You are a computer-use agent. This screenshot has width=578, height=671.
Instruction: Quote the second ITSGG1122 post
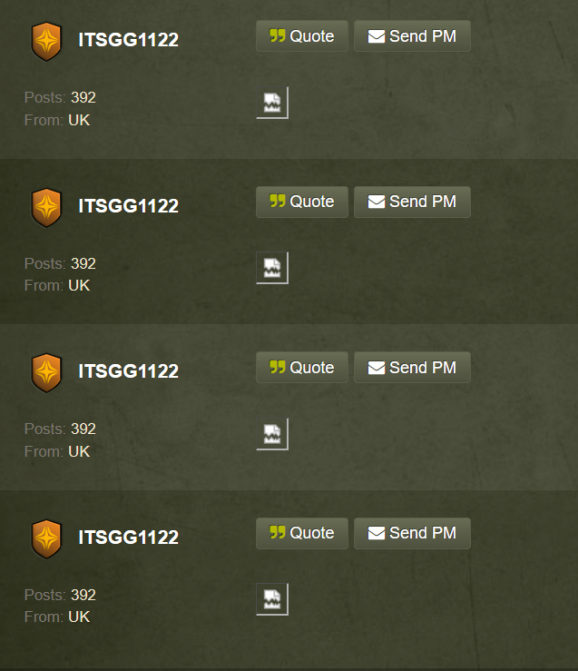302,202
